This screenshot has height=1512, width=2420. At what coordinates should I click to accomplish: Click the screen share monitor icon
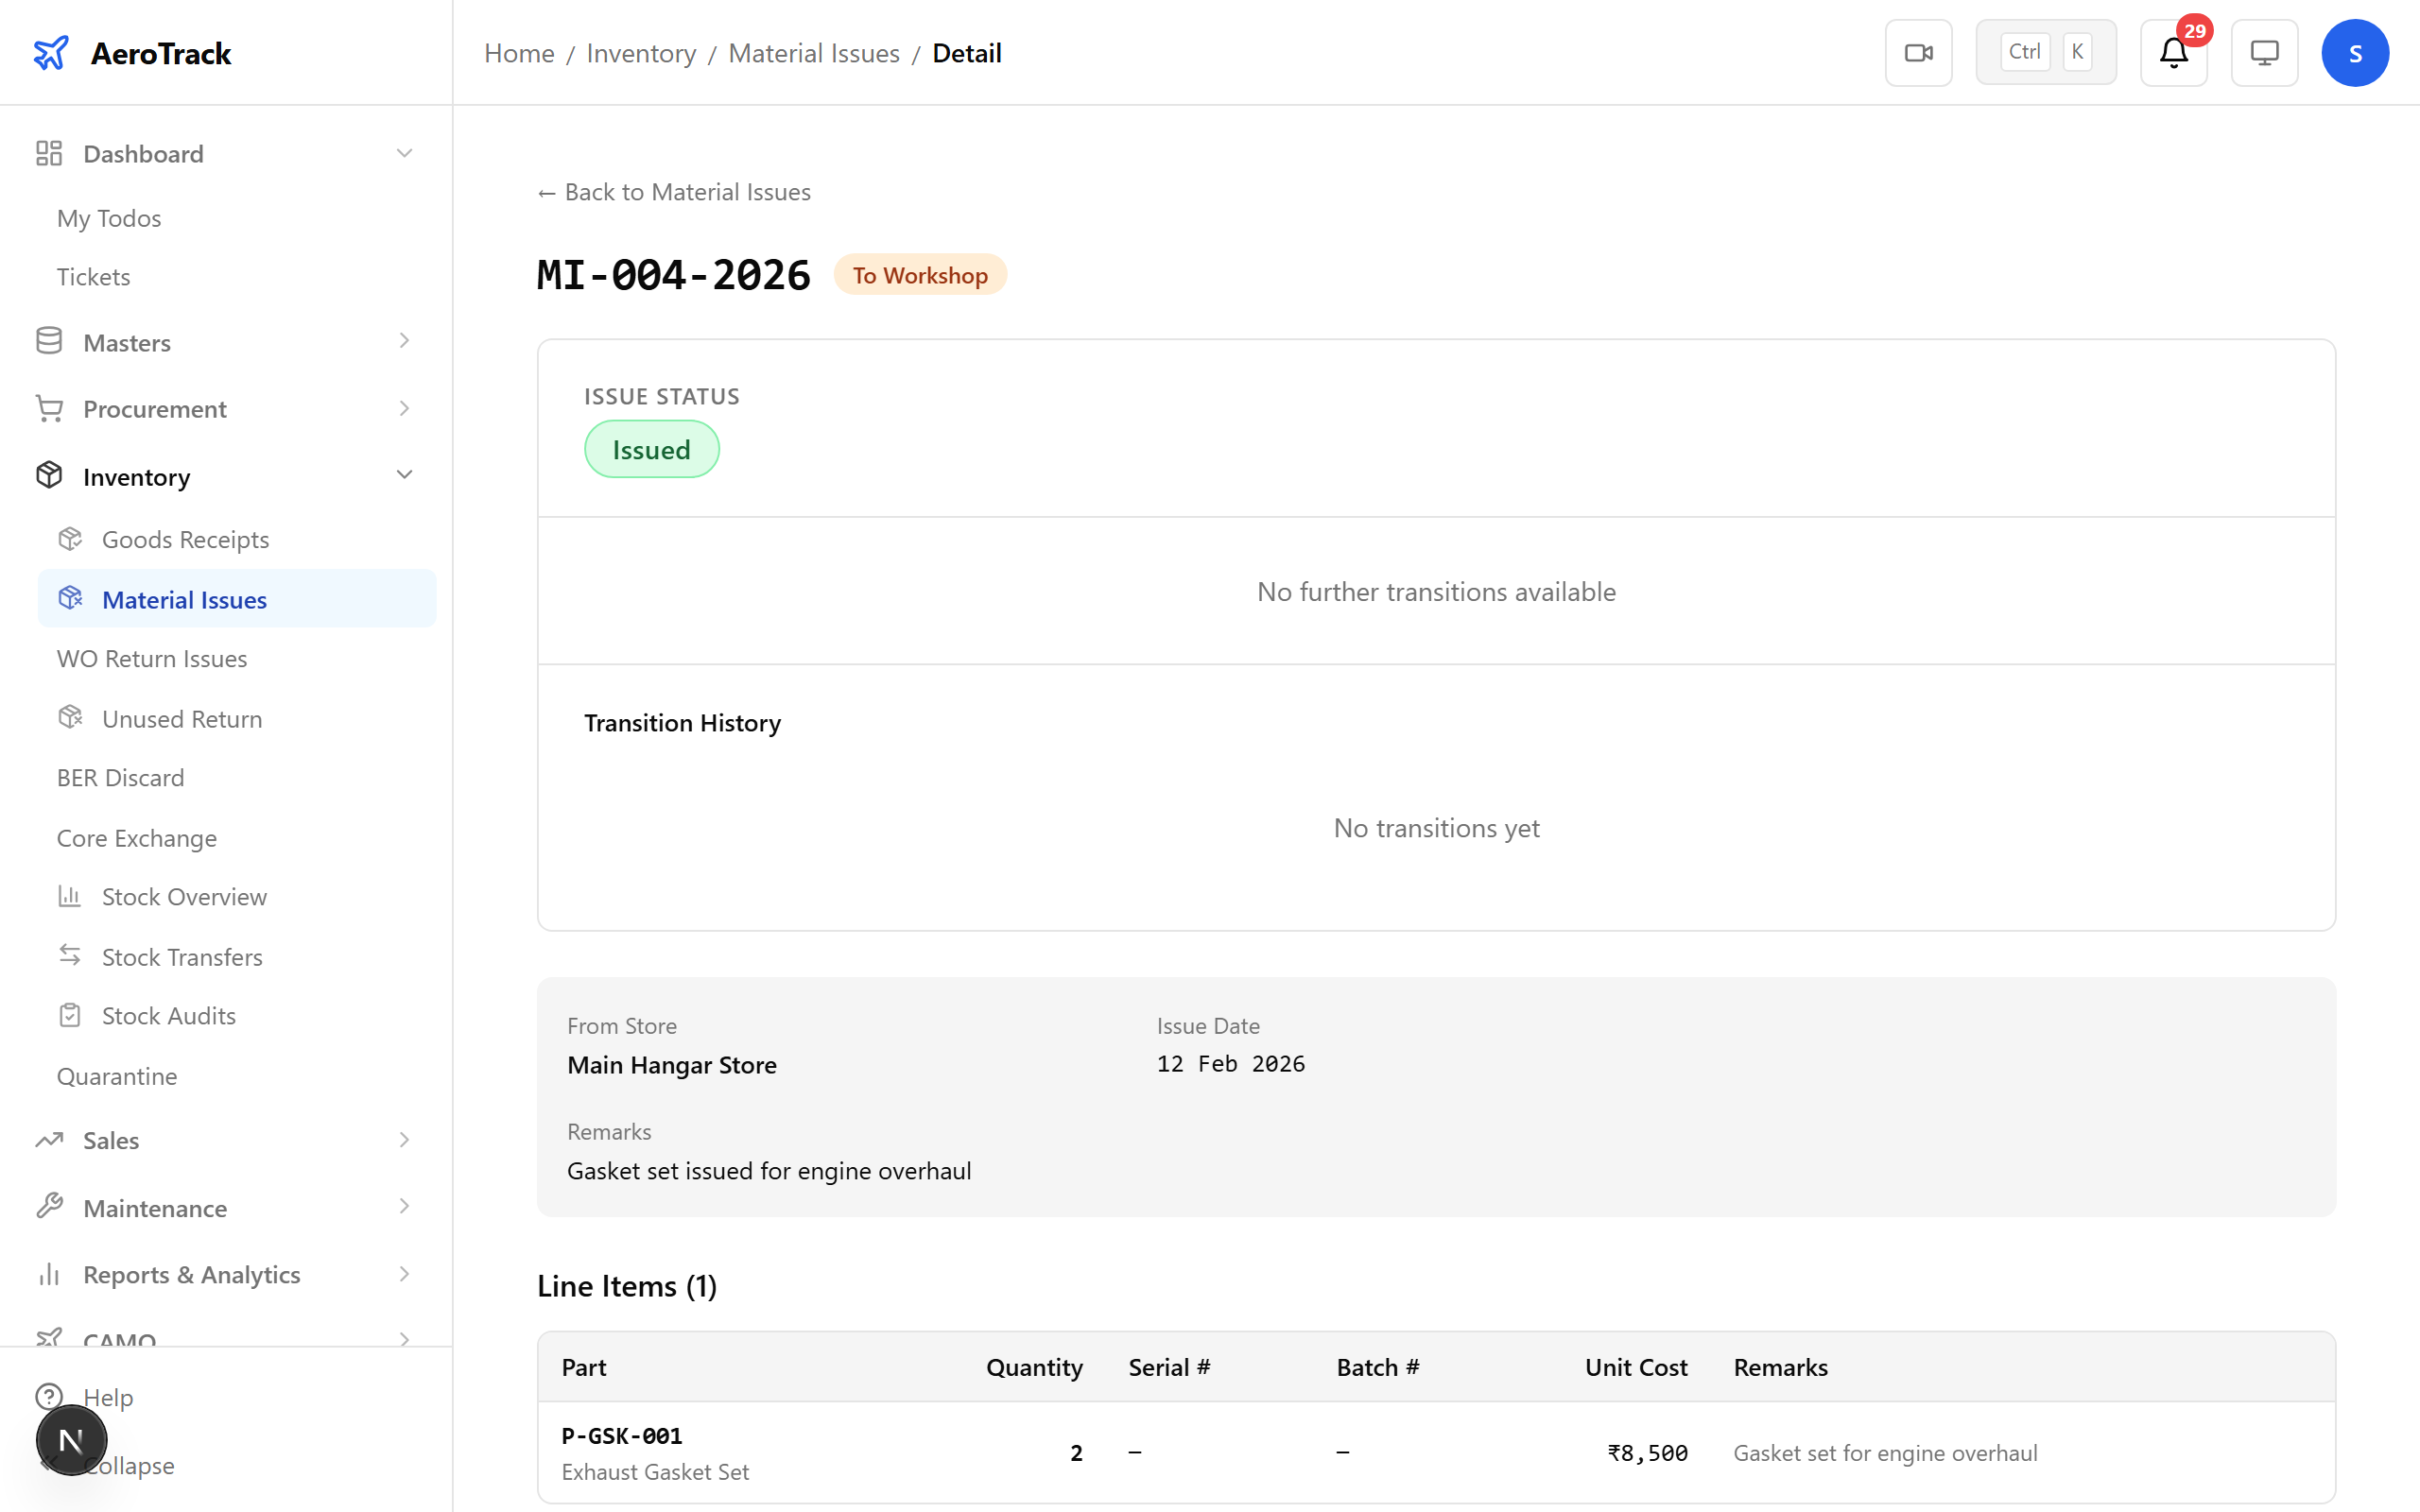(2263, 52)
